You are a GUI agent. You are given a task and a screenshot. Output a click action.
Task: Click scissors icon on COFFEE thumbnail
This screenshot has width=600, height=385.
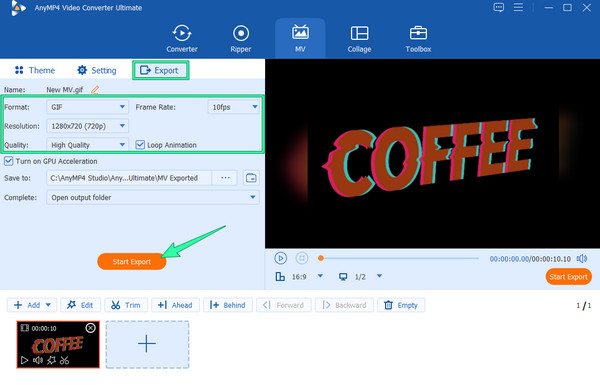point(64,360)
